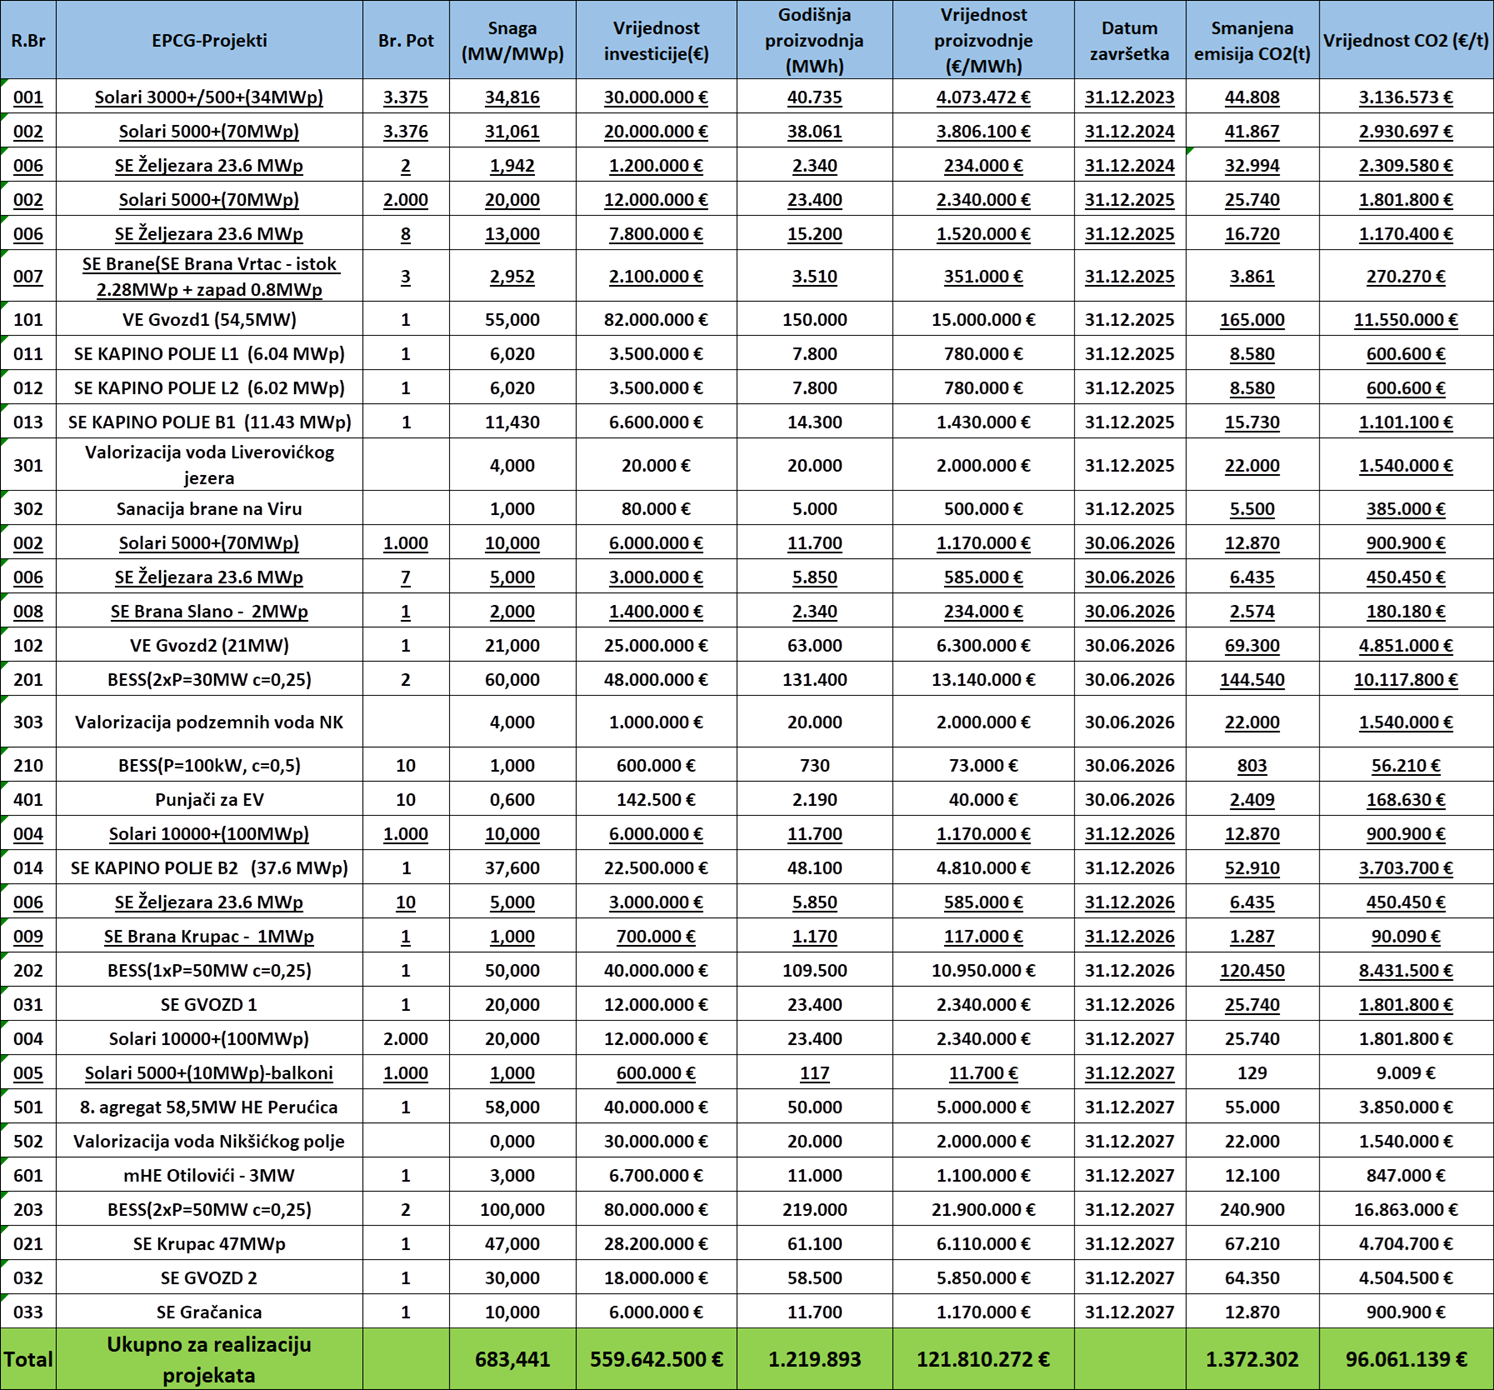Select the 'SE Brana Krupac - 1MWp' cell

[209, 937]
